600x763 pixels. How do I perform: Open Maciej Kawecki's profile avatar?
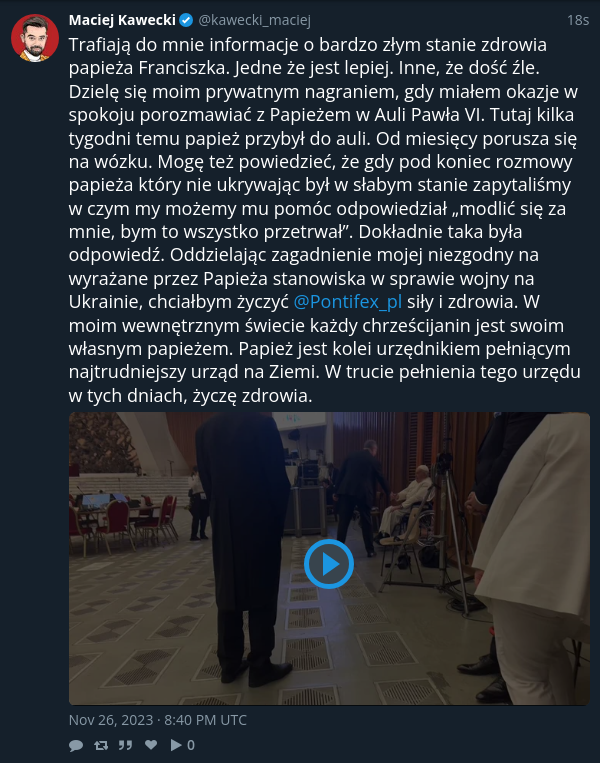click(x=35, y=38)
